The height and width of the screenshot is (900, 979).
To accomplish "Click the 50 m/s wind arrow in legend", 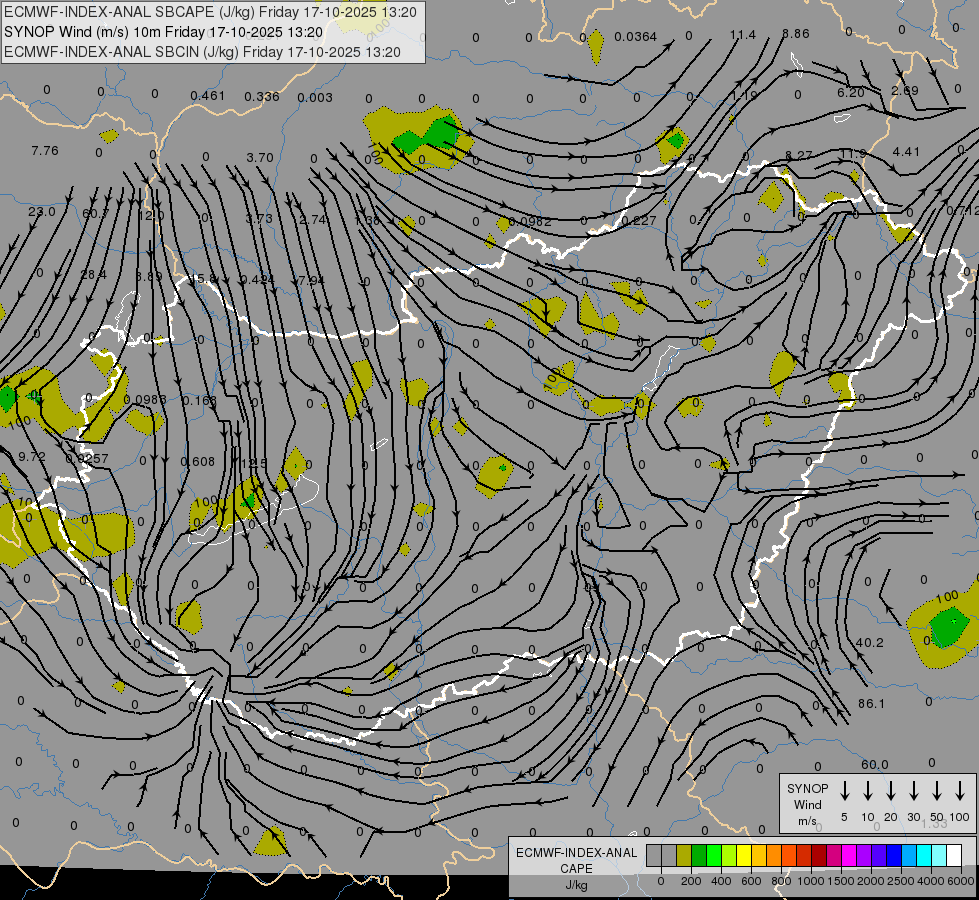I will (937, 791).
